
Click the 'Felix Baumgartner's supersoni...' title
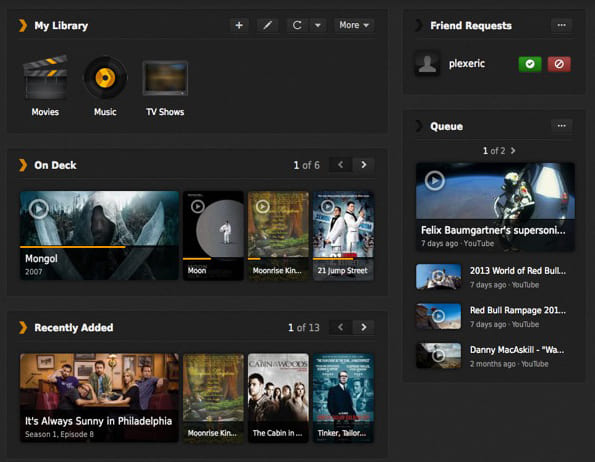tap(493, 230)
